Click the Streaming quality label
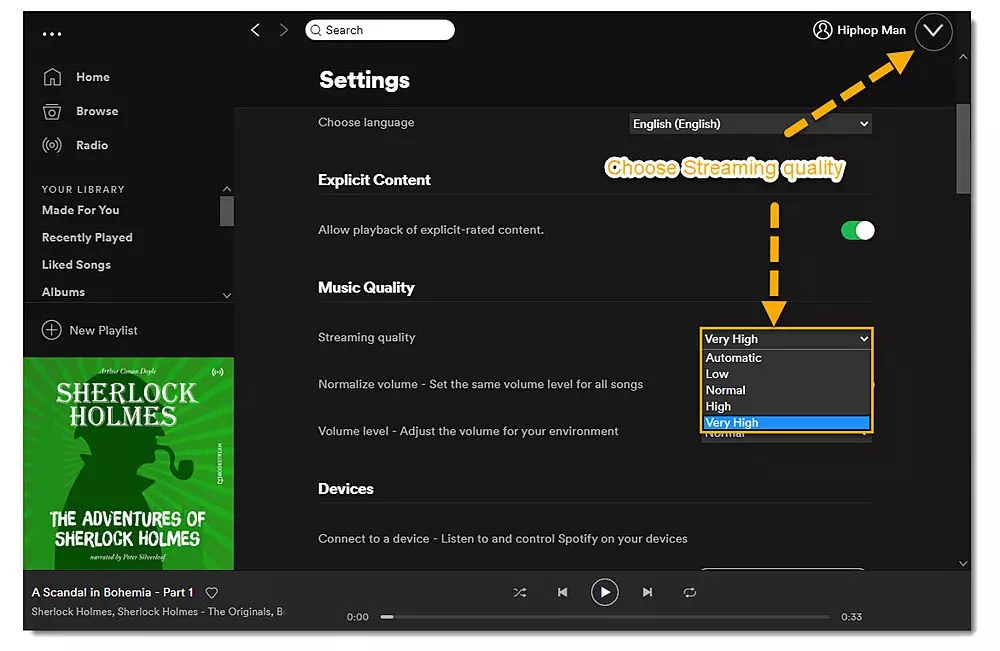1000x651 pixels. coord(367,337)
